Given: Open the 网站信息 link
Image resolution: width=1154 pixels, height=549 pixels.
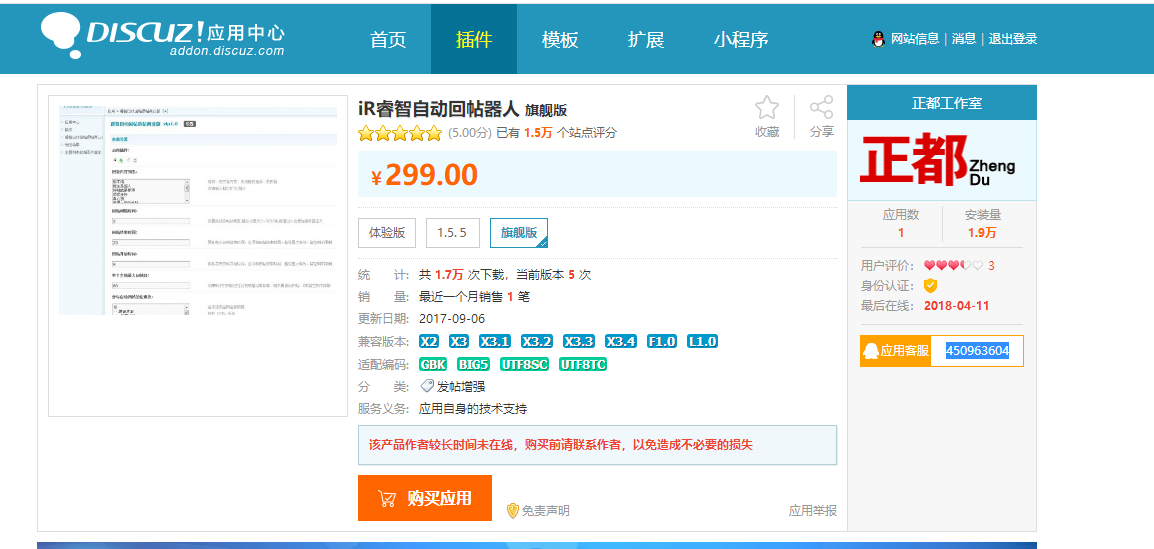Looking at the screenshot, I should (x=915, y=39).
